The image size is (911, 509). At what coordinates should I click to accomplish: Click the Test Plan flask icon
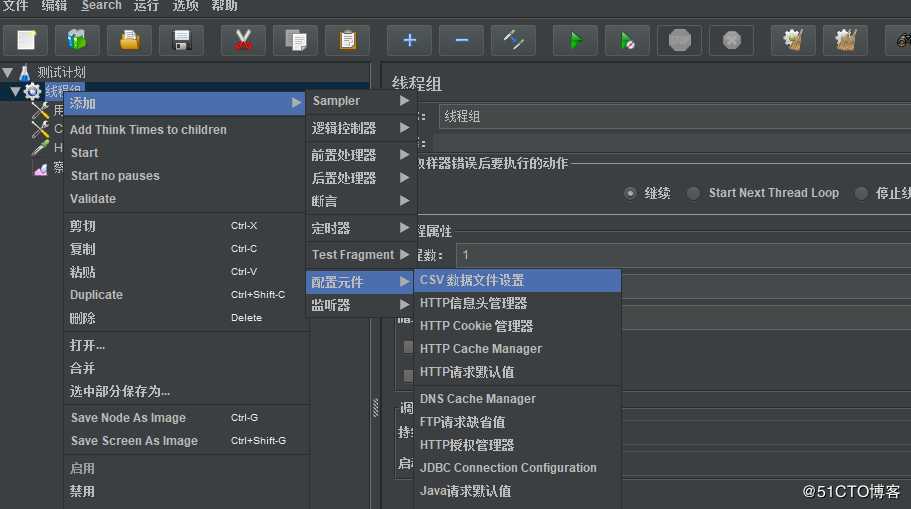click(24, 73)
